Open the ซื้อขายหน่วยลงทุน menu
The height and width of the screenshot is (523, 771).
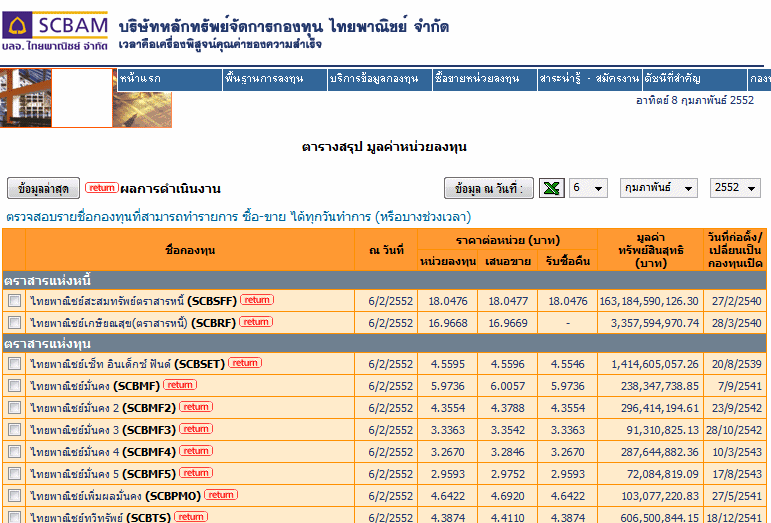pyautogui.click(x=485, y=80)
